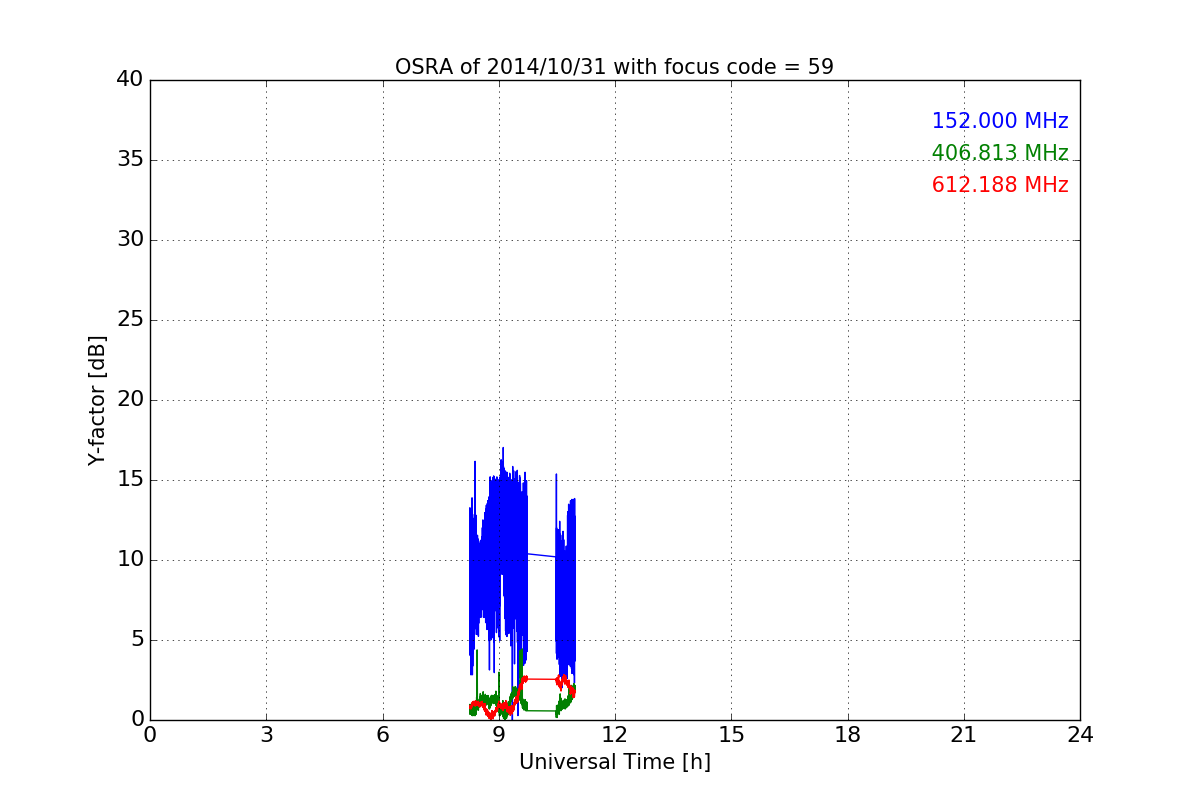Click x-axis tick label '9'
The width and height of the screenshot is (1200, 800).
pos(499,735)
